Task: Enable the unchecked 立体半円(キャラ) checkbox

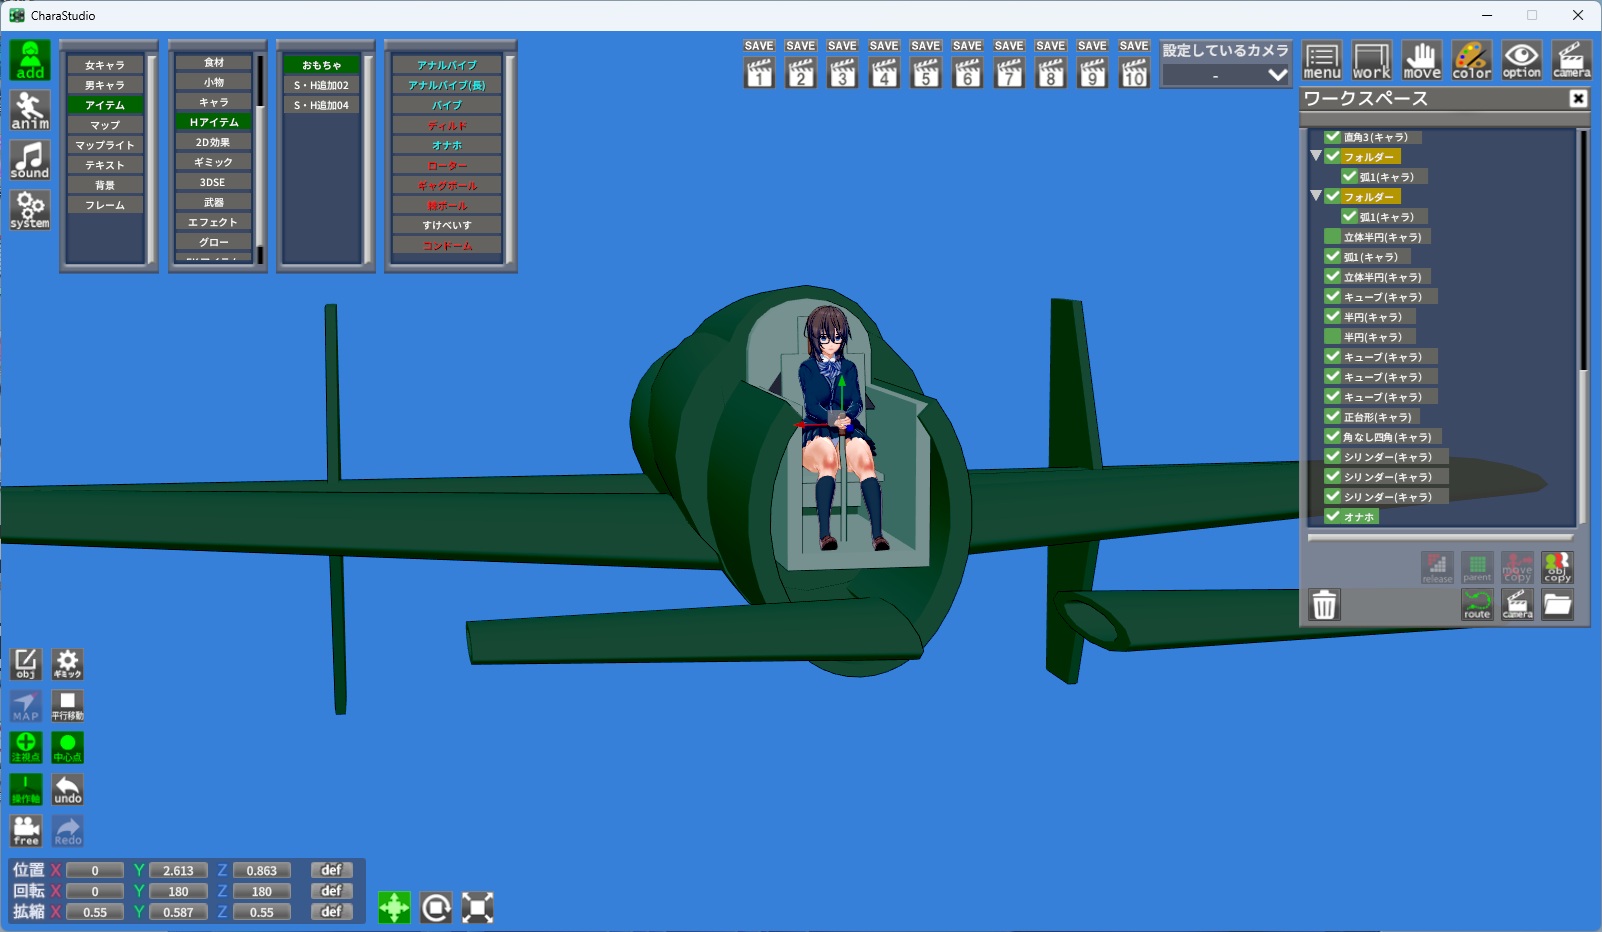Action: (1332, 237)
